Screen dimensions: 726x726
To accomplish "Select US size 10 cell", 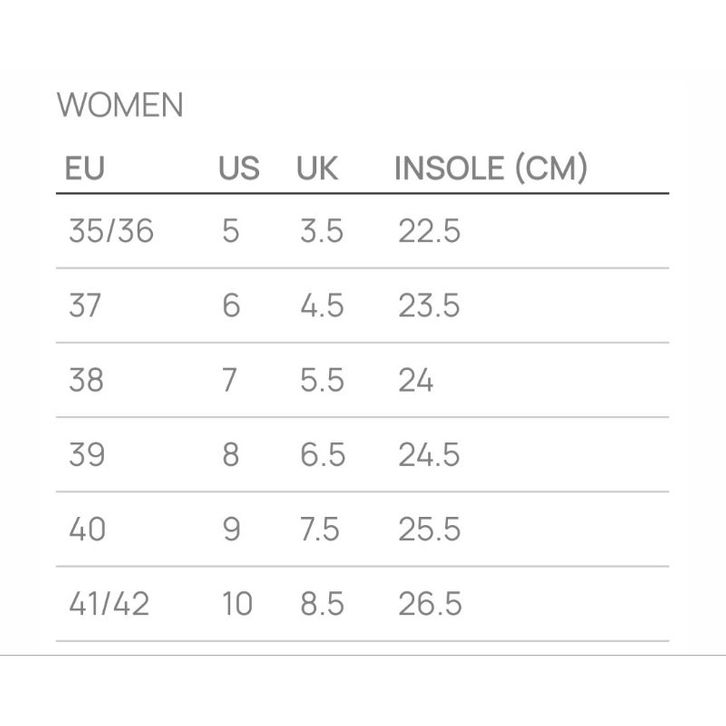I will pyautogui.click(x=237, y=604).
